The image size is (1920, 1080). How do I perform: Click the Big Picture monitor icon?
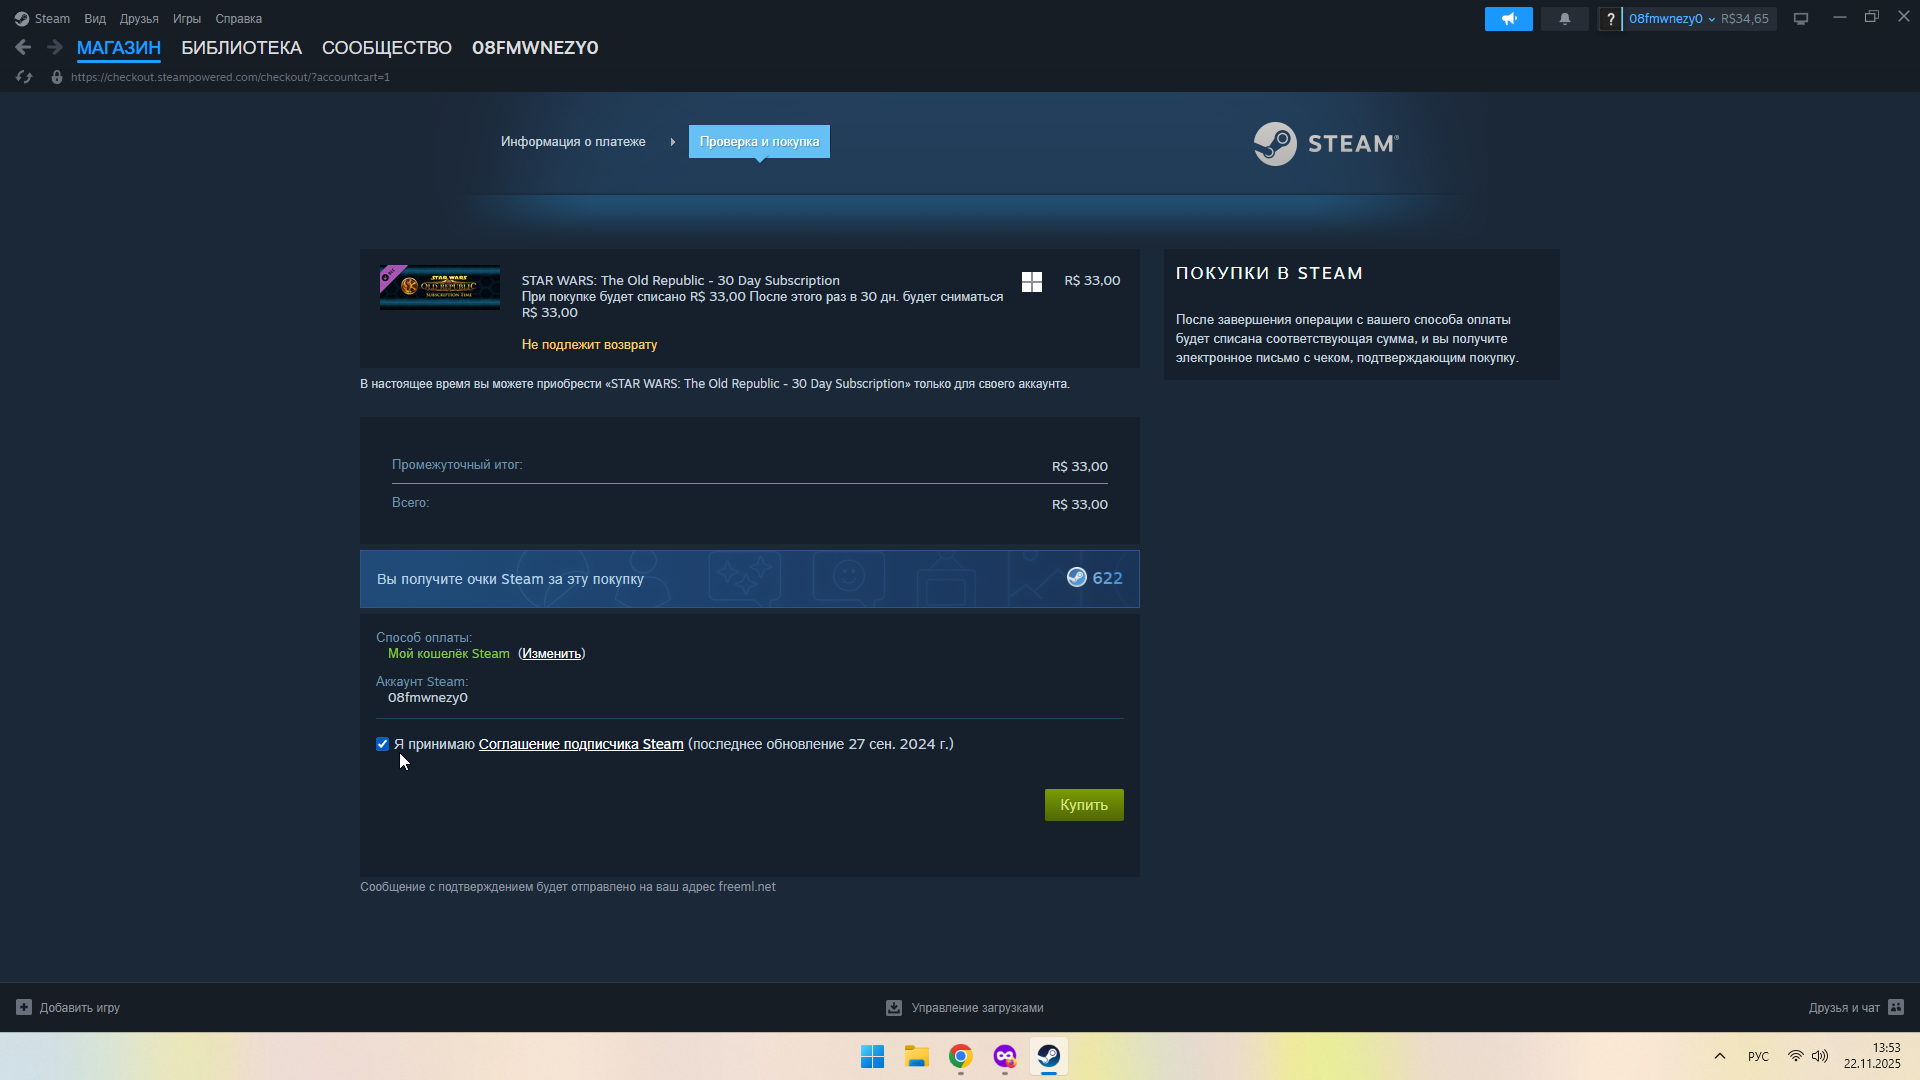[x=1801, y=19]
